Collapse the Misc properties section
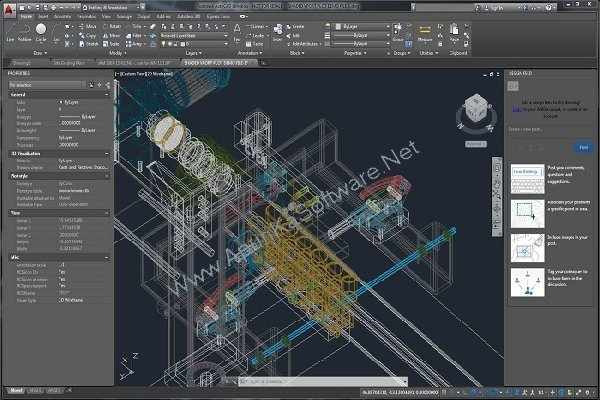600x400 pixels. [107, 258]
